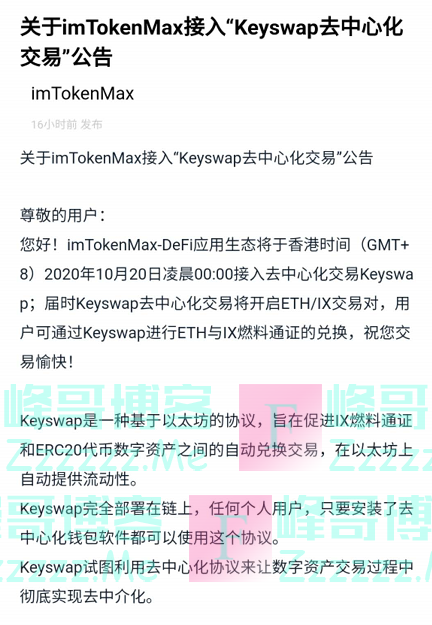Tap the line Keyswap是一种基于以太坊的协议
This screenshot has height=625, width=432.
pos(216,421)
